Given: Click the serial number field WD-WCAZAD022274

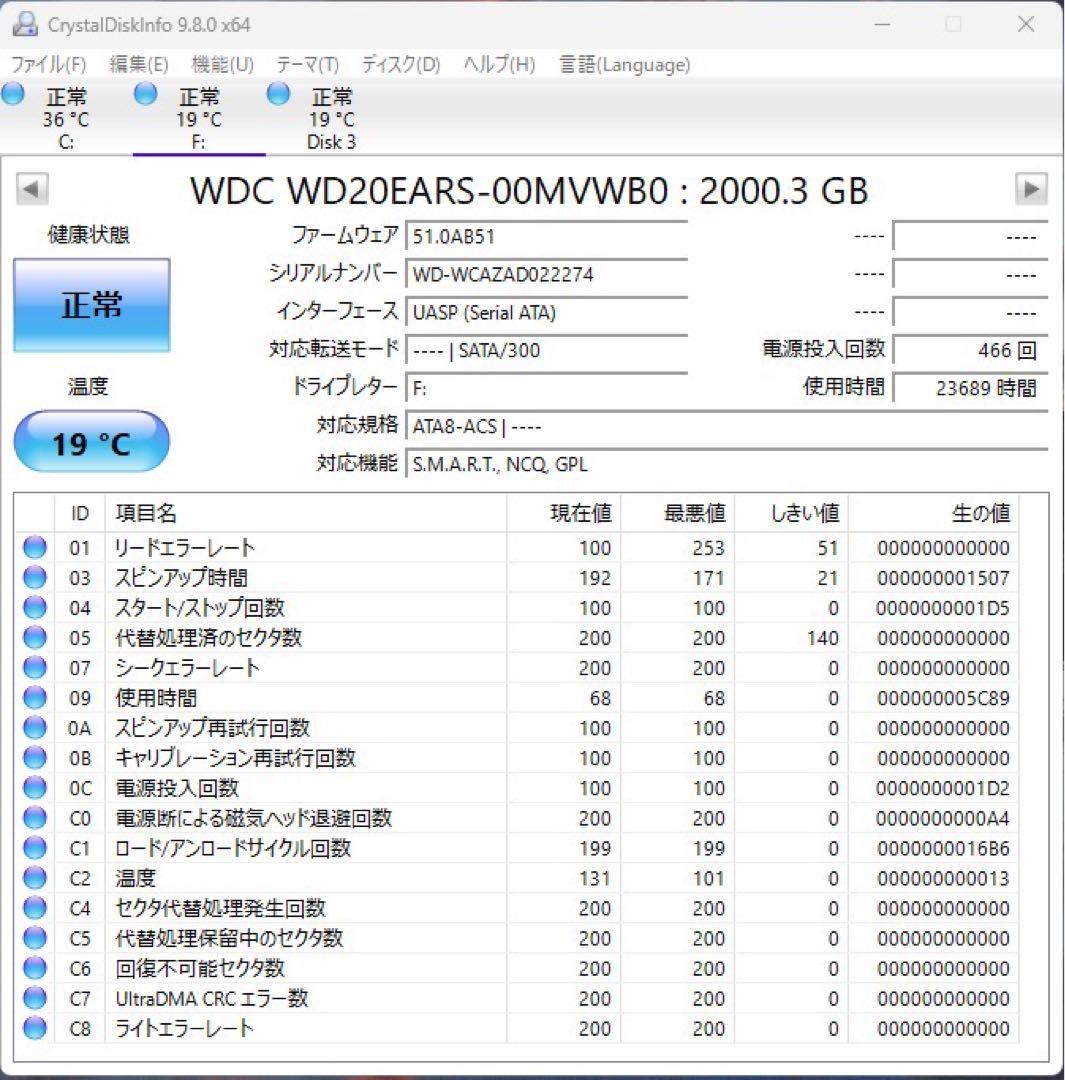Looking at the screenshot, I should pyautogui.click(x=547, y=274).
